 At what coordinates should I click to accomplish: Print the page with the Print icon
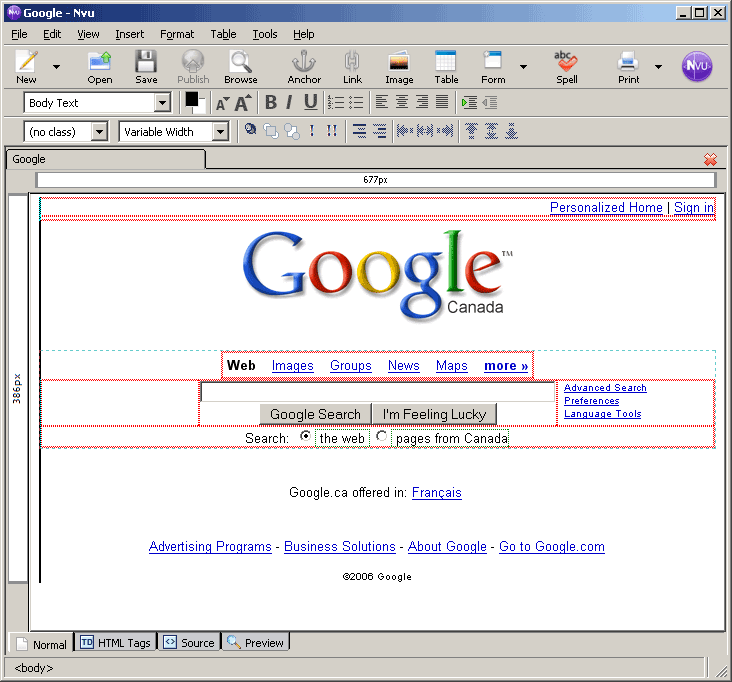click(628, 67)
